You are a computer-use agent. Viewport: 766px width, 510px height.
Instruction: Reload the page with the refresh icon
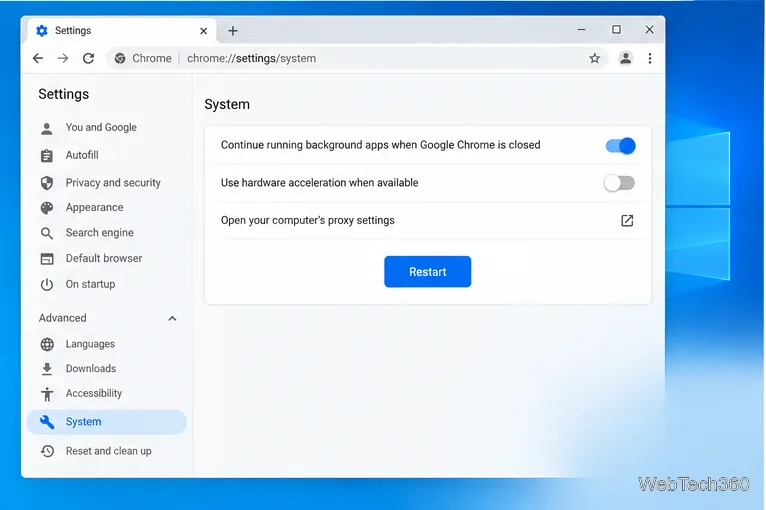[88, 59]
